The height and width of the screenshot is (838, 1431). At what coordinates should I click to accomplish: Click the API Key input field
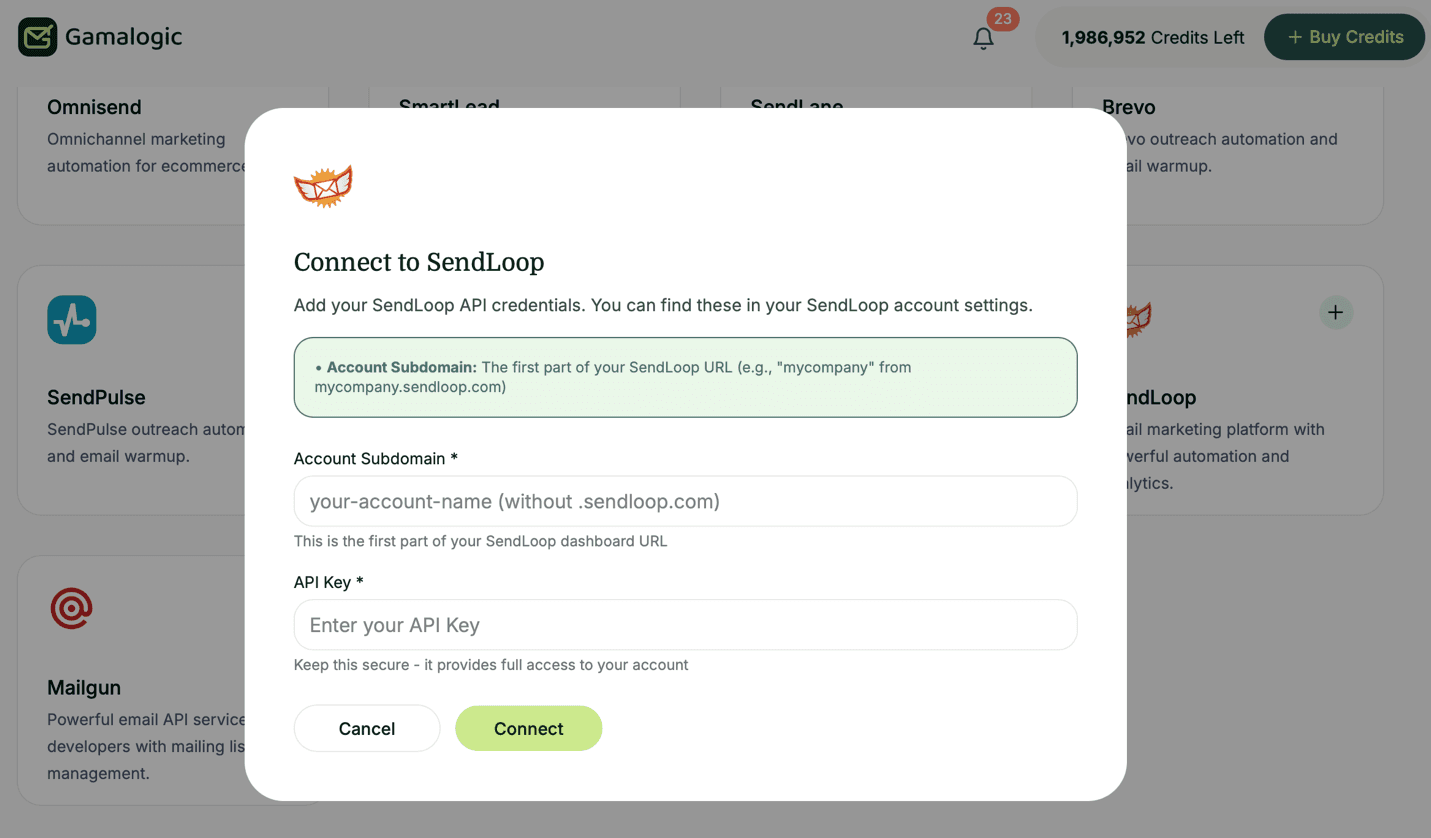coord(685,624)
